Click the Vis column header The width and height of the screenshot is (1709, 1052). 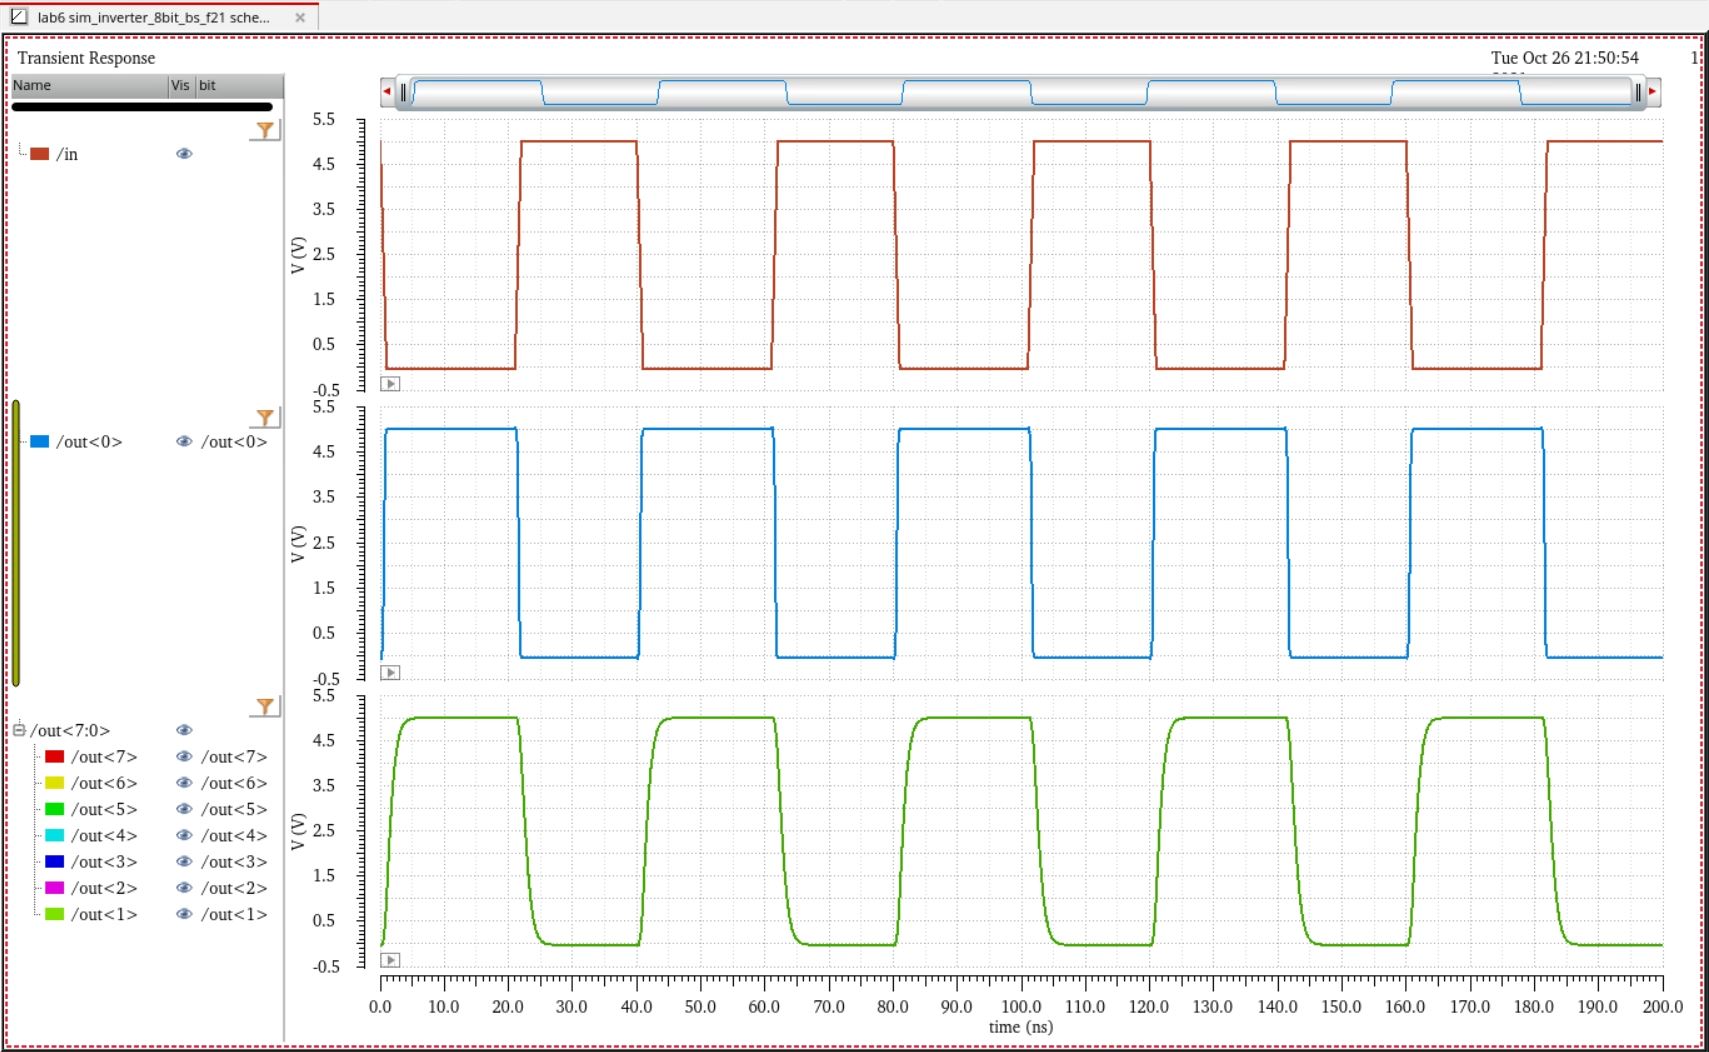coord(180,86)
